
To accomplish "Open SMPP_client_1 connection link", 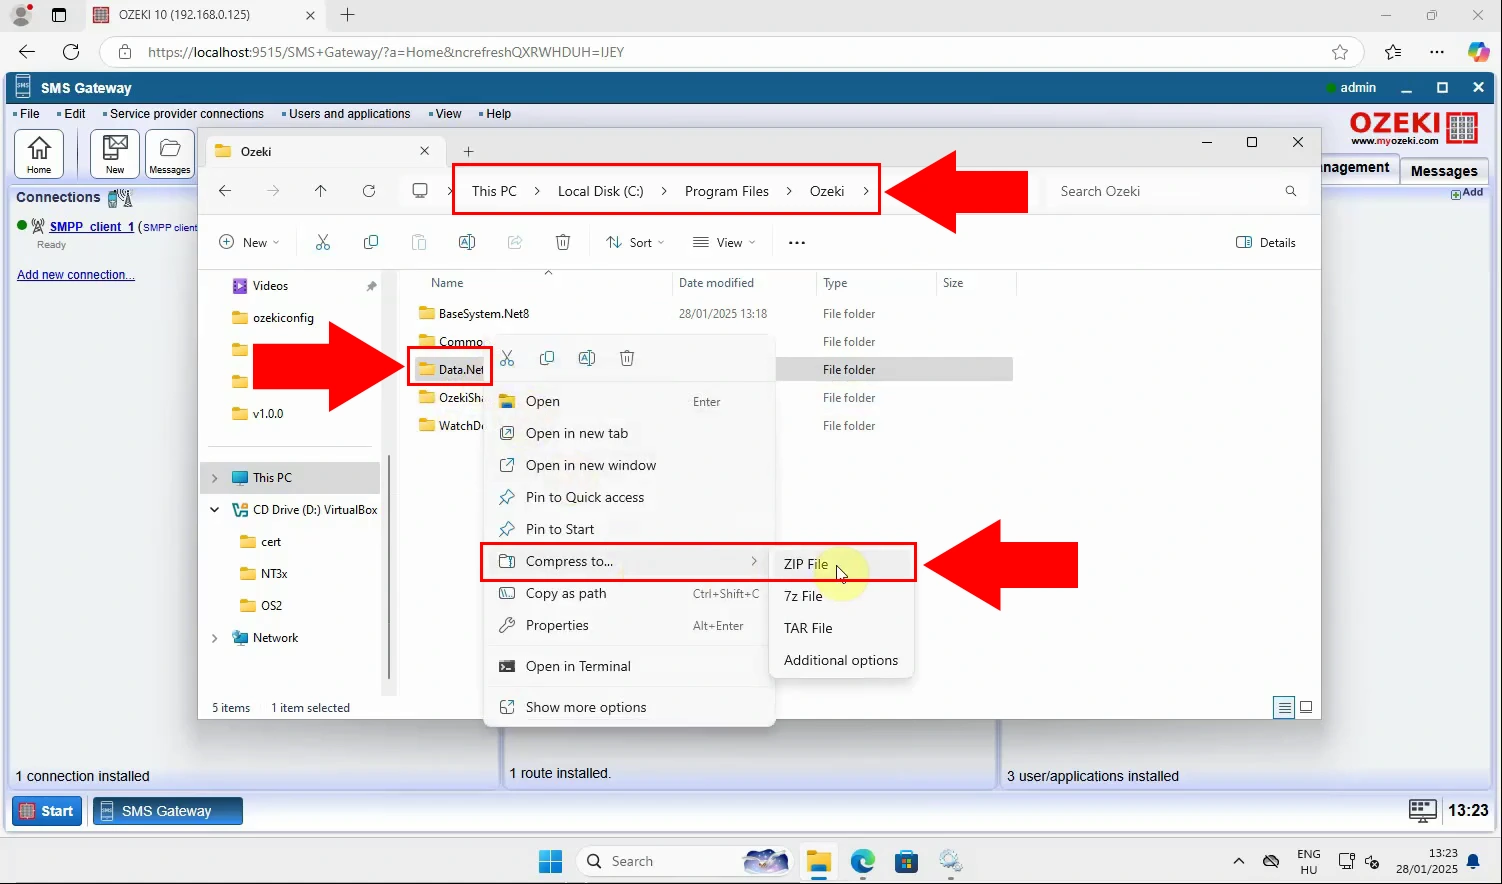I will (x=91, y=227).
